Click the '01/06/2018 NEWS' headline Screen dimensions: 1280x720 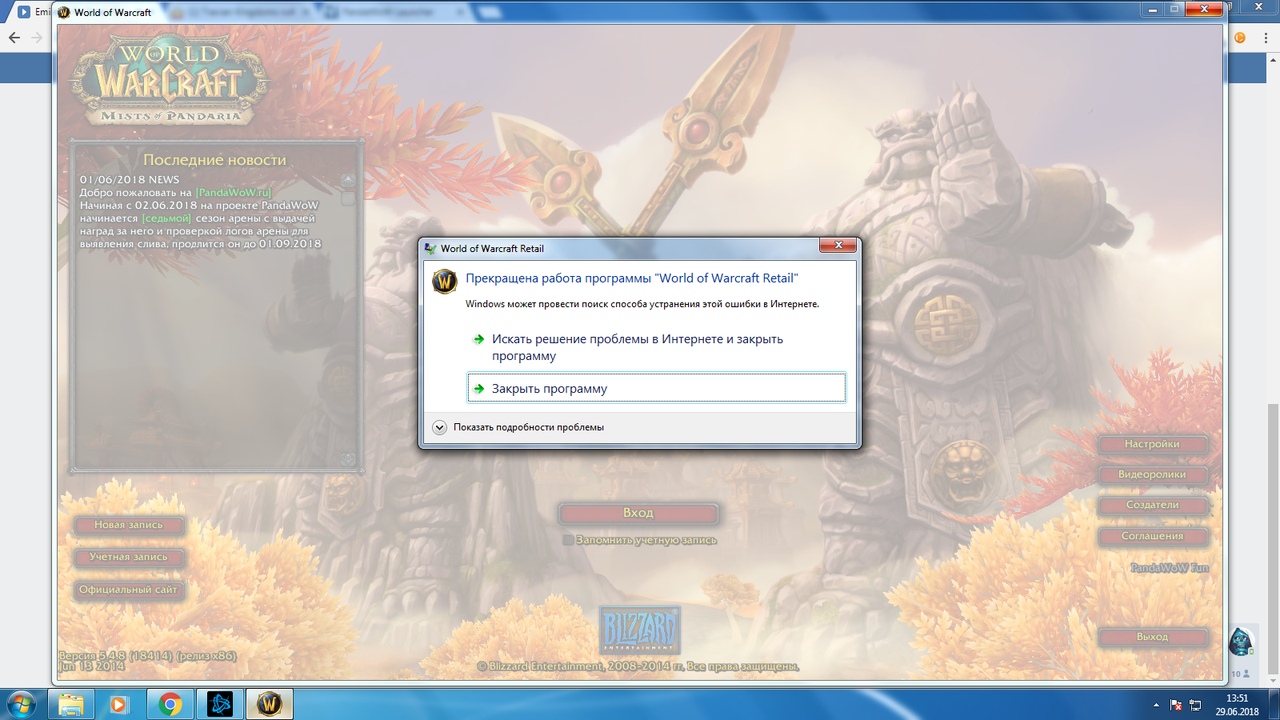[x=130, y=179]
